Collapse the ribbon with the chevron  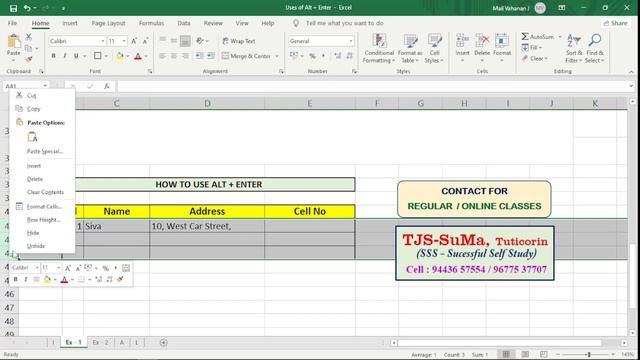click(631, 71)
